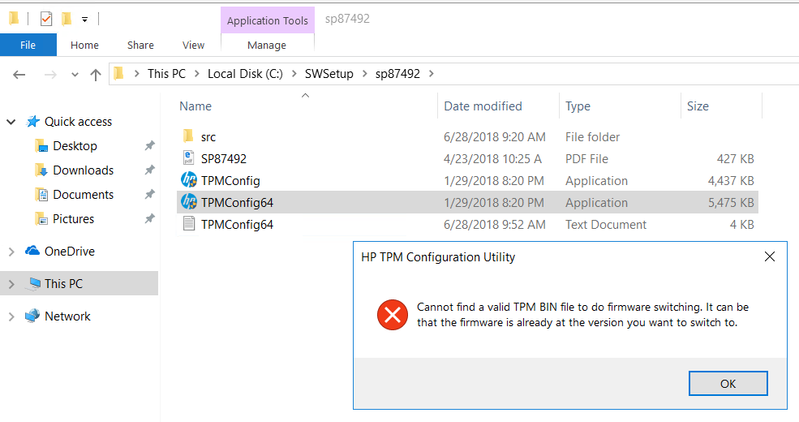
Task: Sort files by Date modified column
Action: coord(483,106)
